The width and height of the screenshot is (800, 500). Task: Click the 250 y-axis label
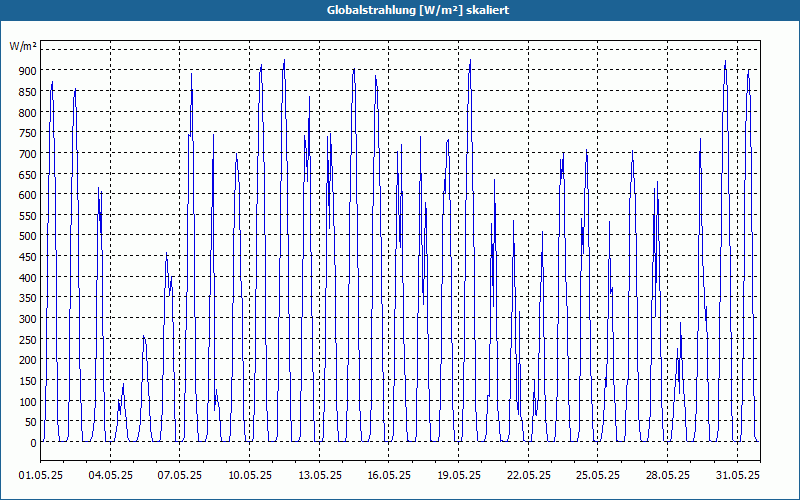[x=28, y=340]
